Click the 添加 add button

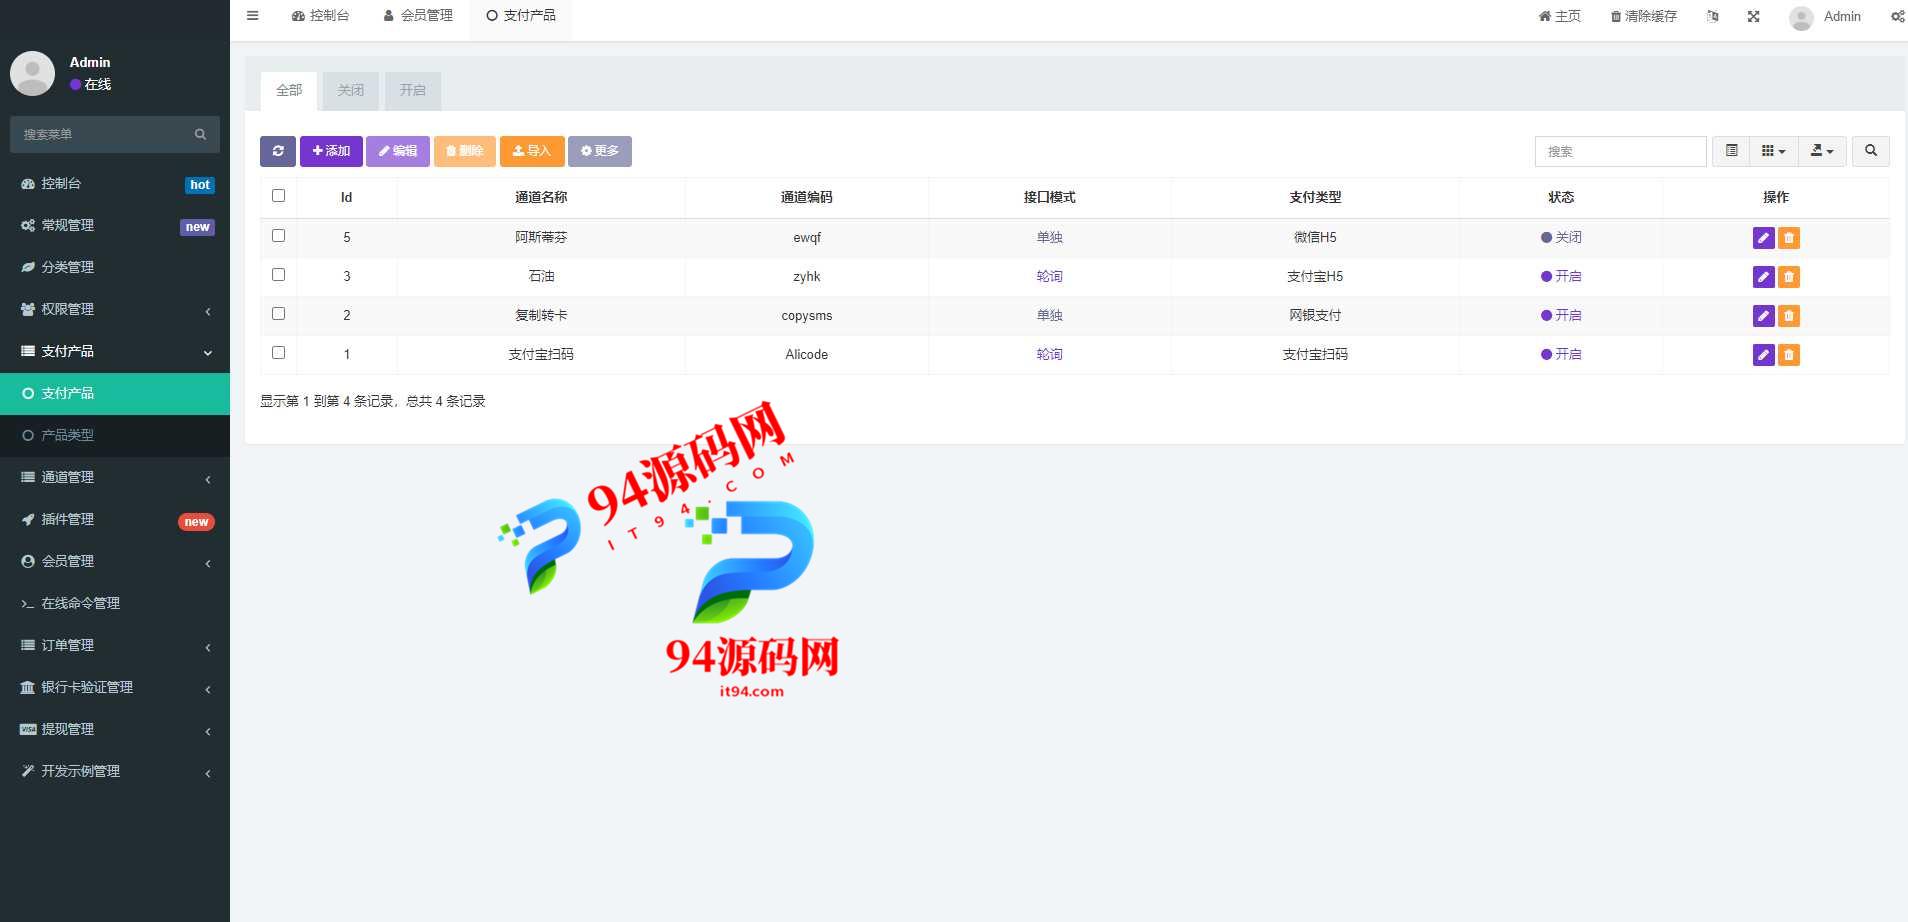tap(331, 151)
